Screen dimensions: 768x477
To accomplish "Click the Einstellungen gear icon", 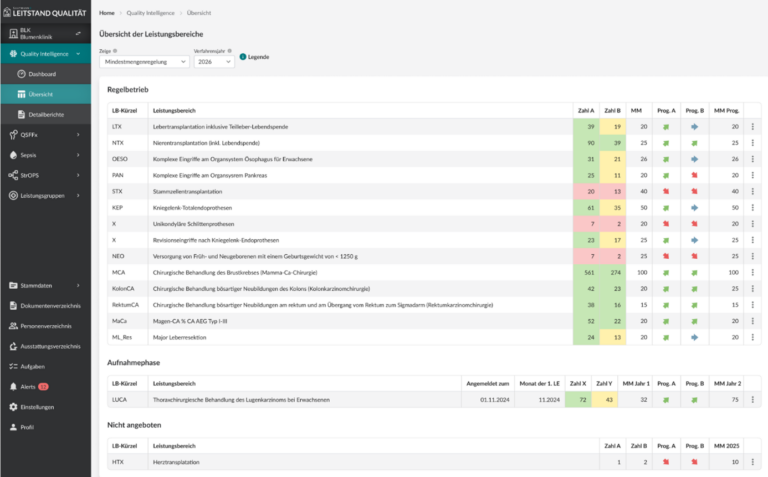I will point(13,407).
